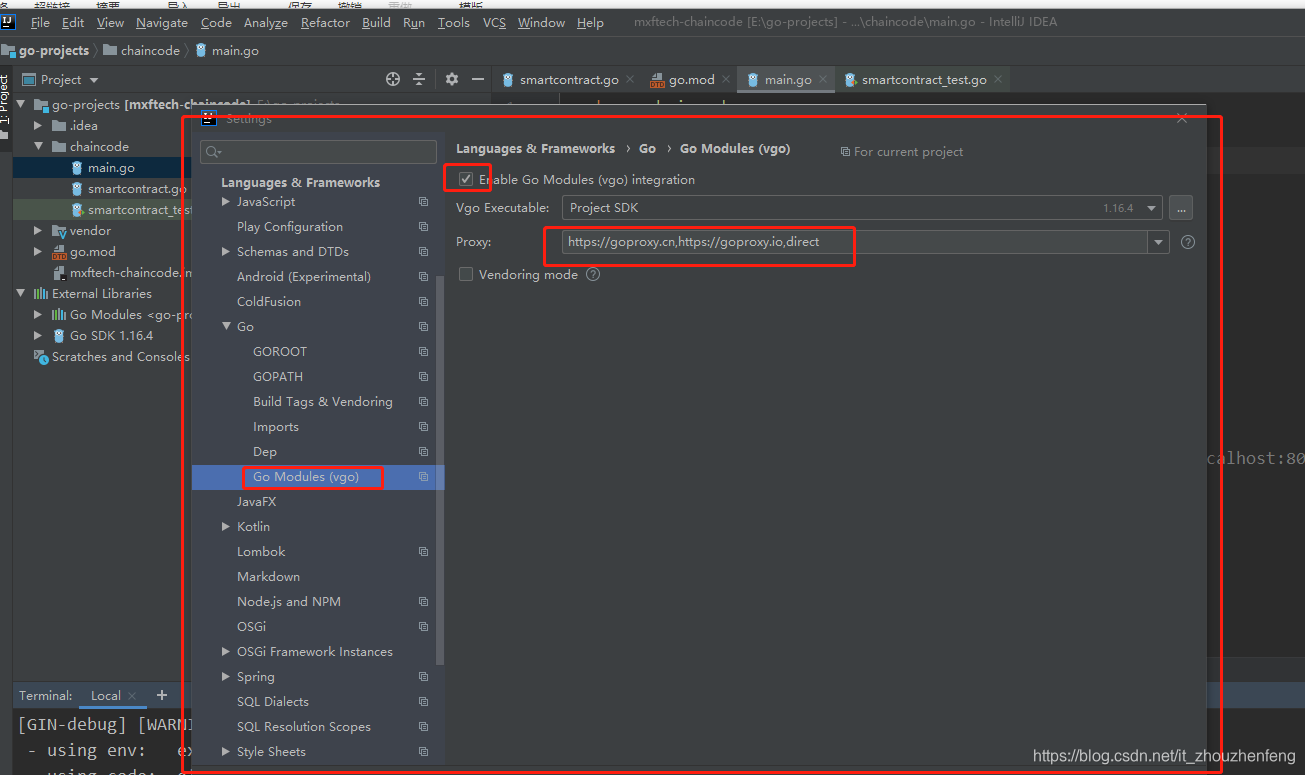
Task: Click the project-level icon on Go Modules (vgo) row
Action: [x=424, y=477]
